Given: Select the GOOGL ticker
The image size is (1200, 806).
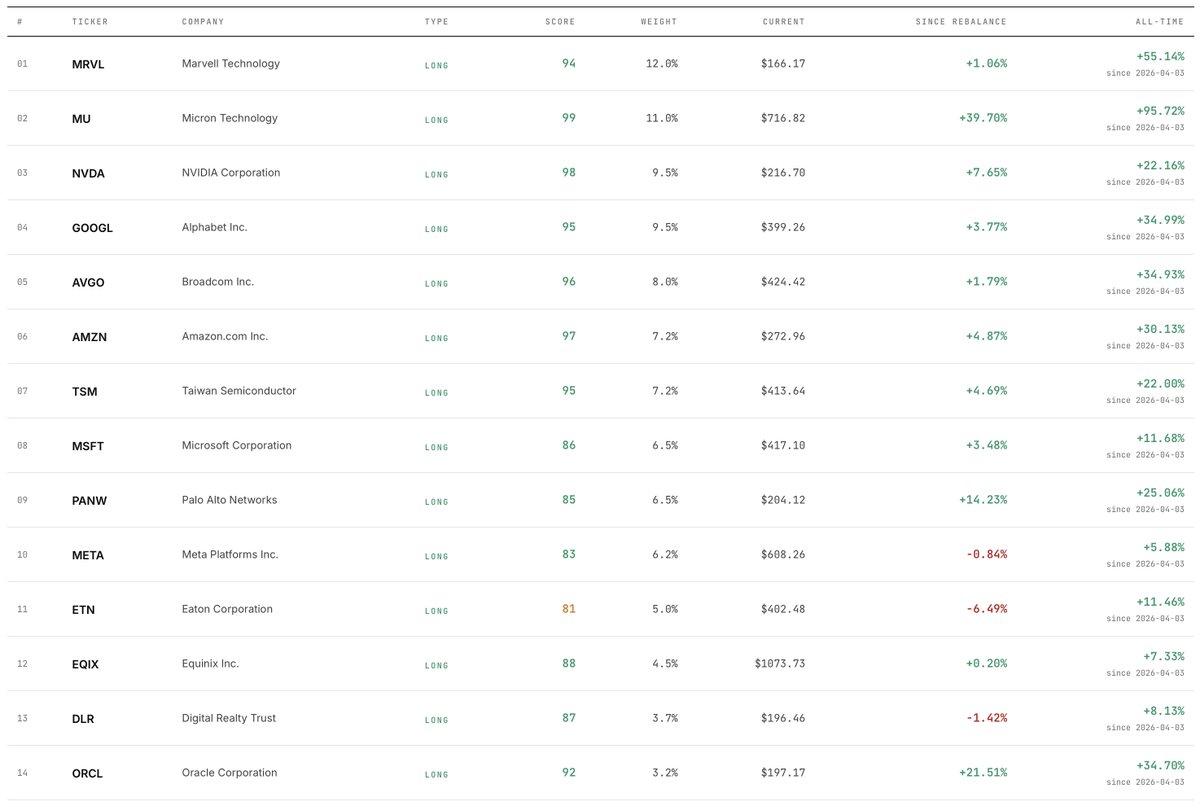Looking at the screenshot, I should tap(92, 228).
